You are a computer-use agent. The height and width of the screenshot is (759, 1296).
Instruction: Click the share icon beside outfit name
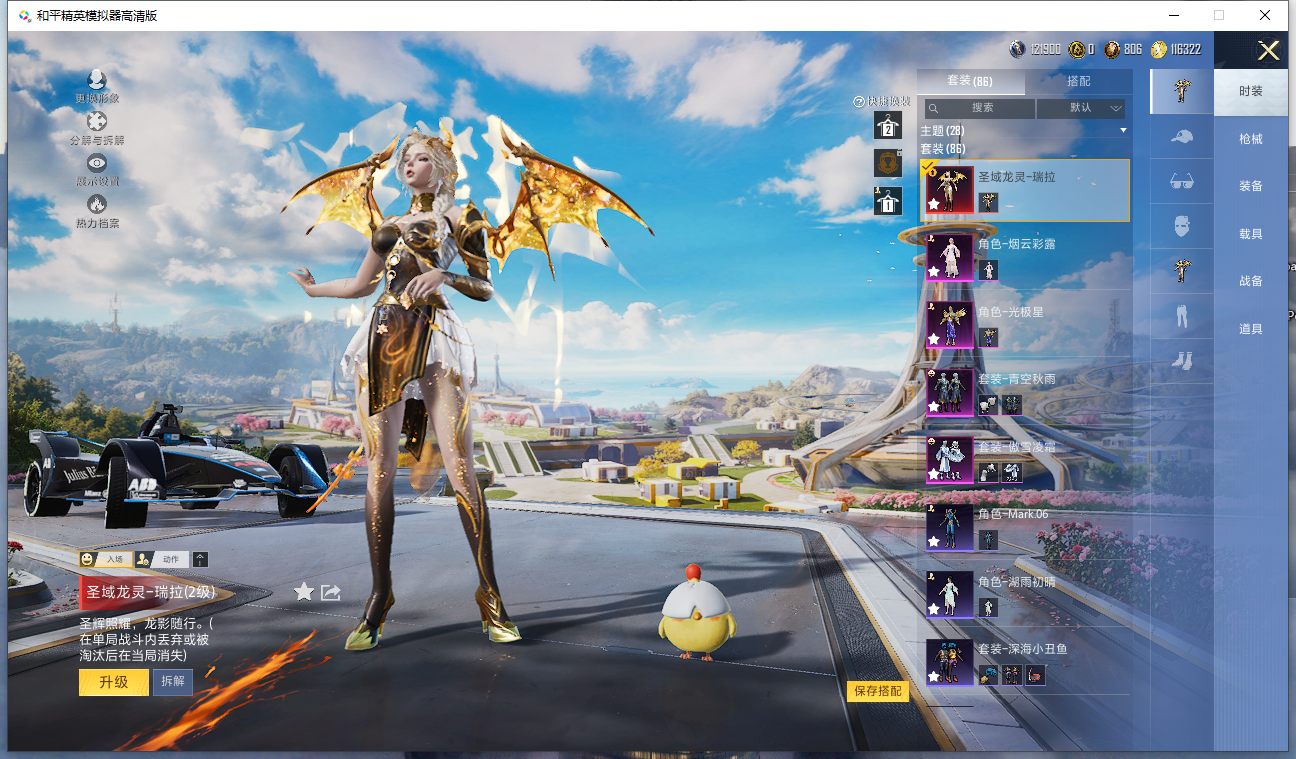(331, 592)
